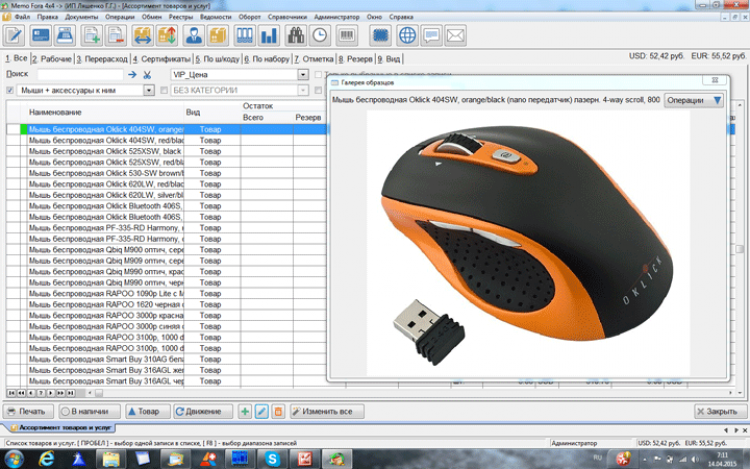Viewport: 750px width, 469px height.
Task: Click the yellow cardboard box toolbar icon
Action: pyautogui.click(x=218, y=36)
